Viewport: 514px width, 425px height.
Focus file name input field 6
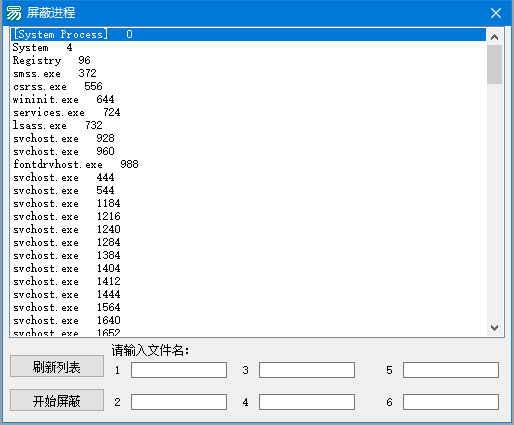(x=451, y=402)
